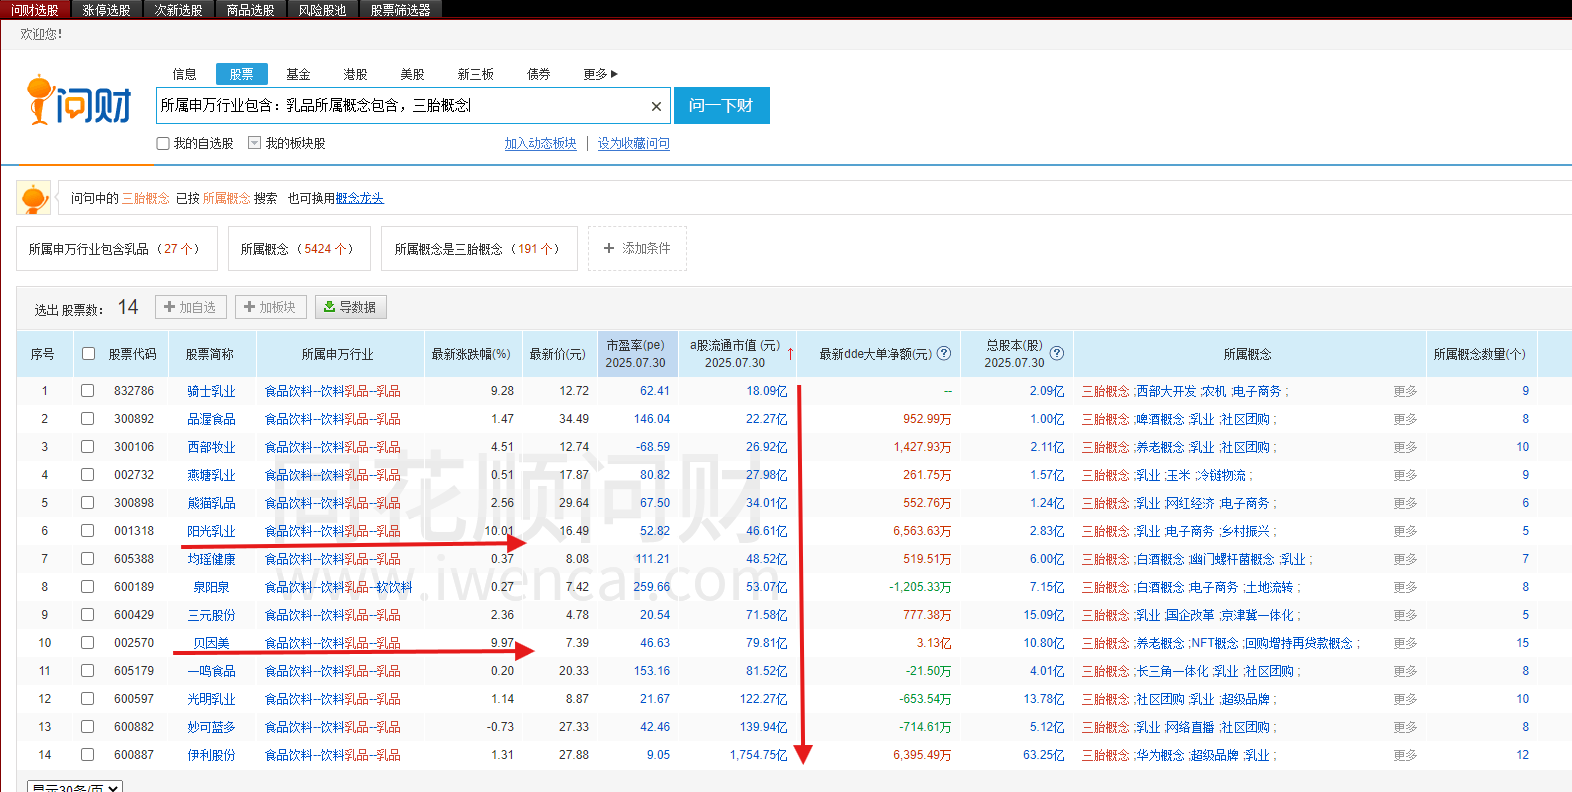Select all rows with the header checkbox
This screenshot has height=792, width=1572.
[x=88, y=353]
